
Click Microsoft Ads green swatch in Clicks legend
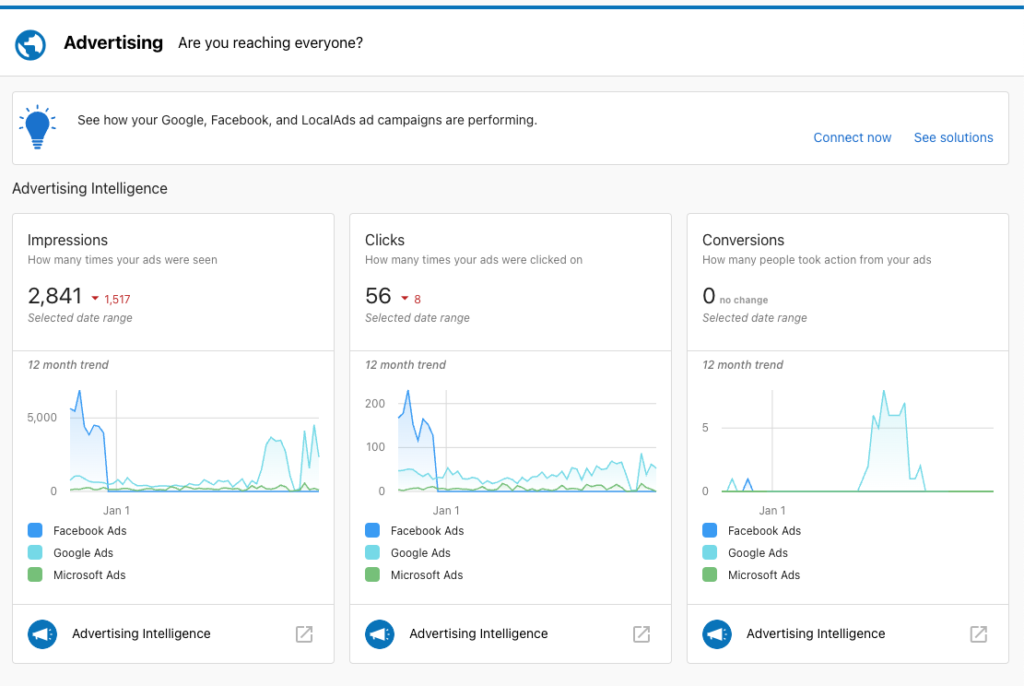[x=373, y=575]
